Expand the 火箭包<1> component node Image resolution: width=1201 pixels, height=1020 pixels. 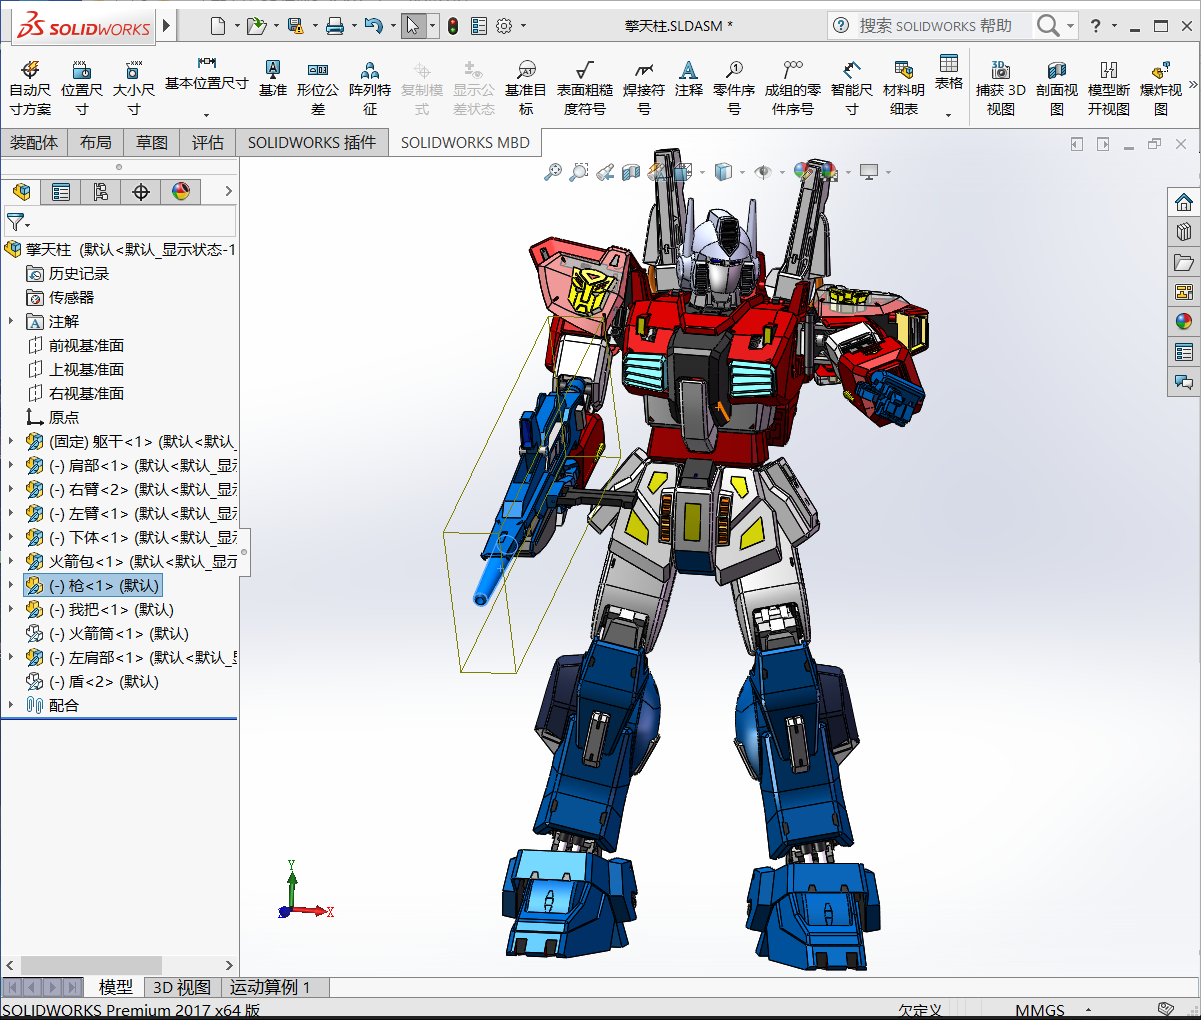11,561
